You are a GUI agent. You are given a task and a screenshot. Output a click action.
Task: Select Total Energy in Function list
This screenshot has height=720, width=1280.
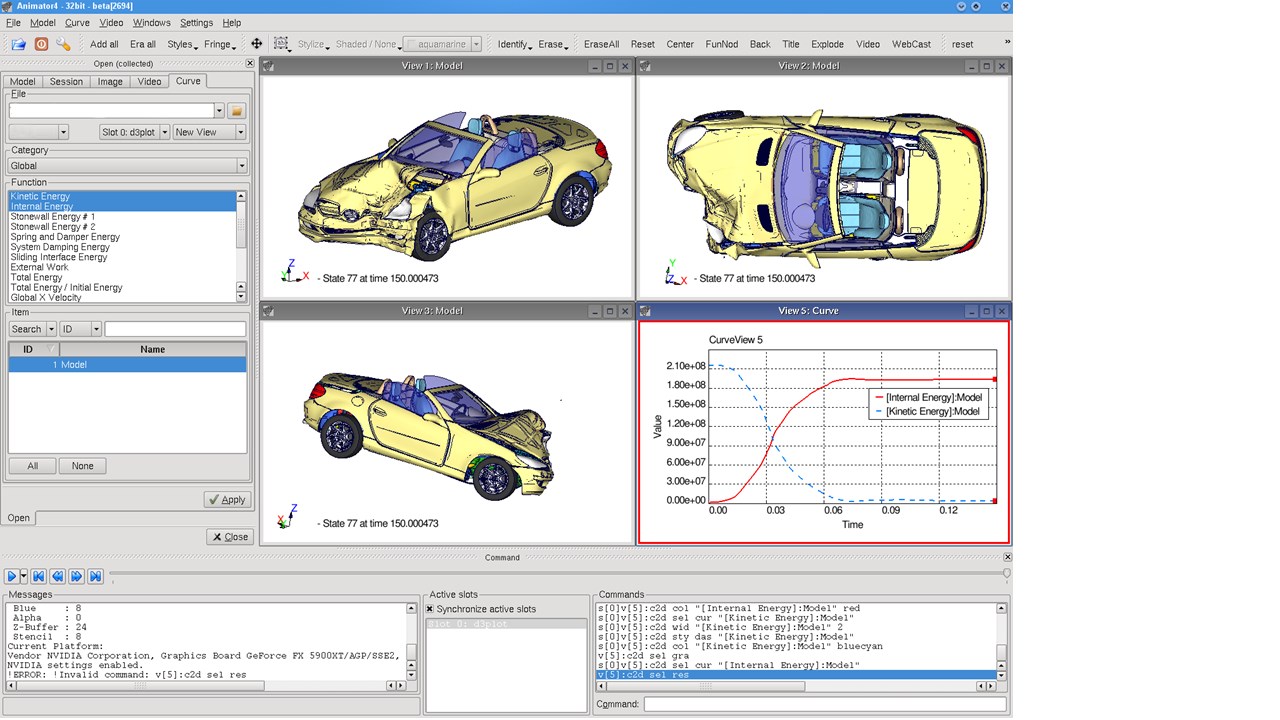[36, 277]
